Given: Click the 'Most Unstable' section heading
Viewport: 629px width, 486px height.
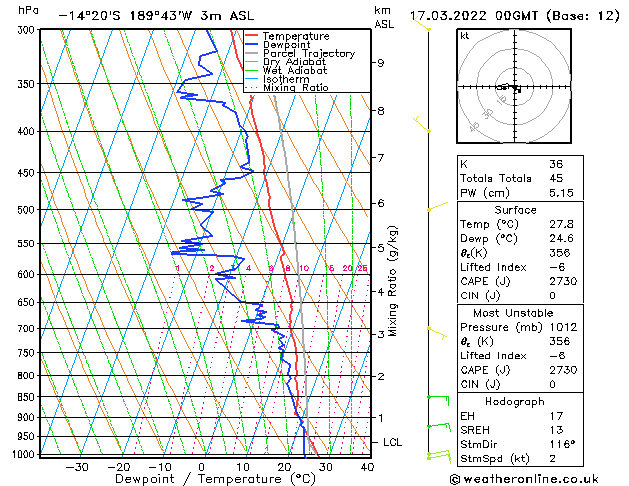Looking at the screenshot, I should click(x=513, y=313).
